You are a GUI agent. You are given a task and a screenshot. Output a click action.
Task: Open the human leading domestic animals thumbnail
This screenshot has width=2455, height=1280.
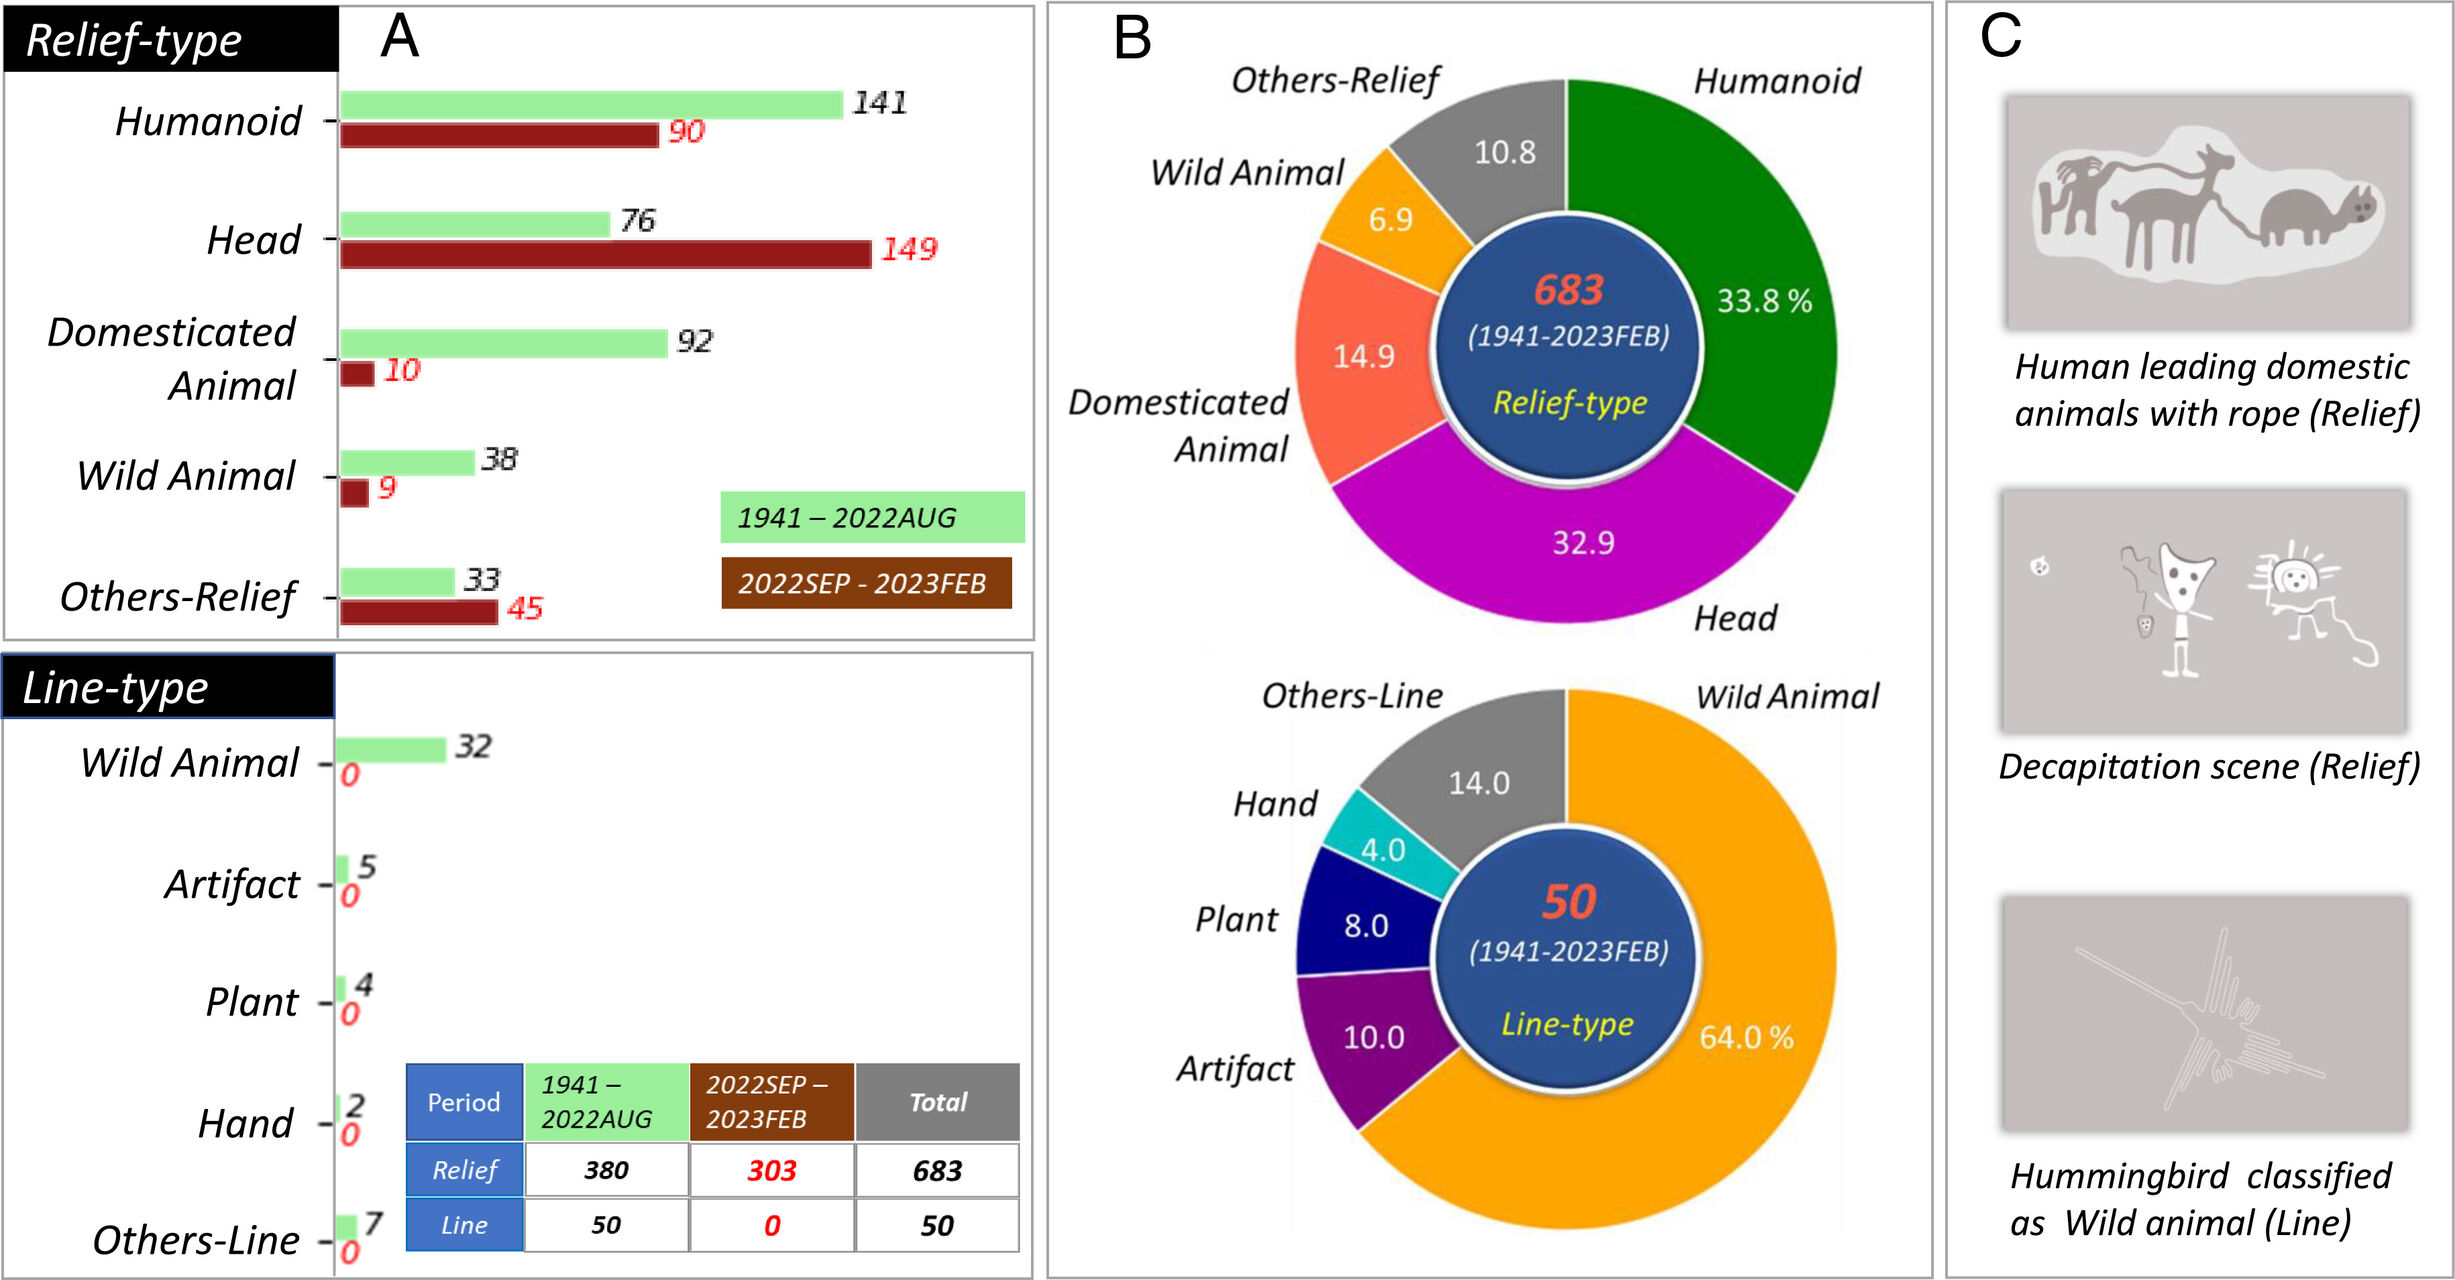tap(2208, 212)
